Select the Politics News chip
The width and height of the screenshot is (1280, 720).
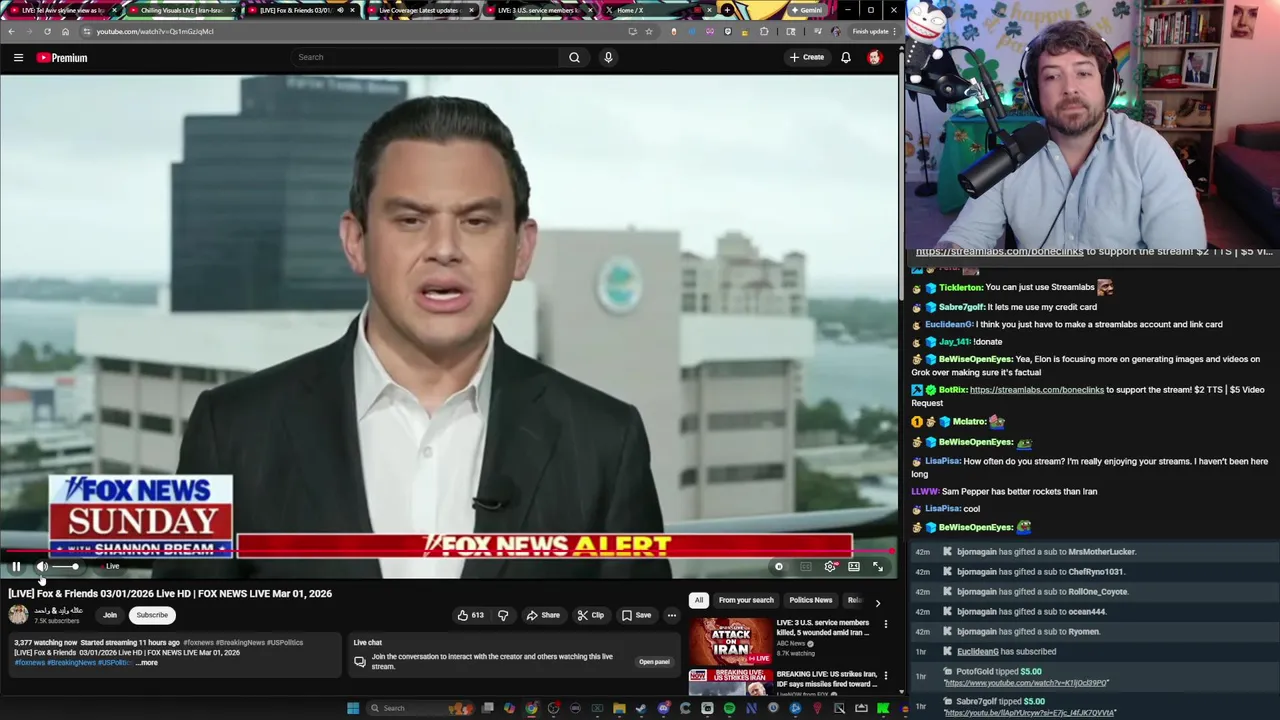point(811,600)
